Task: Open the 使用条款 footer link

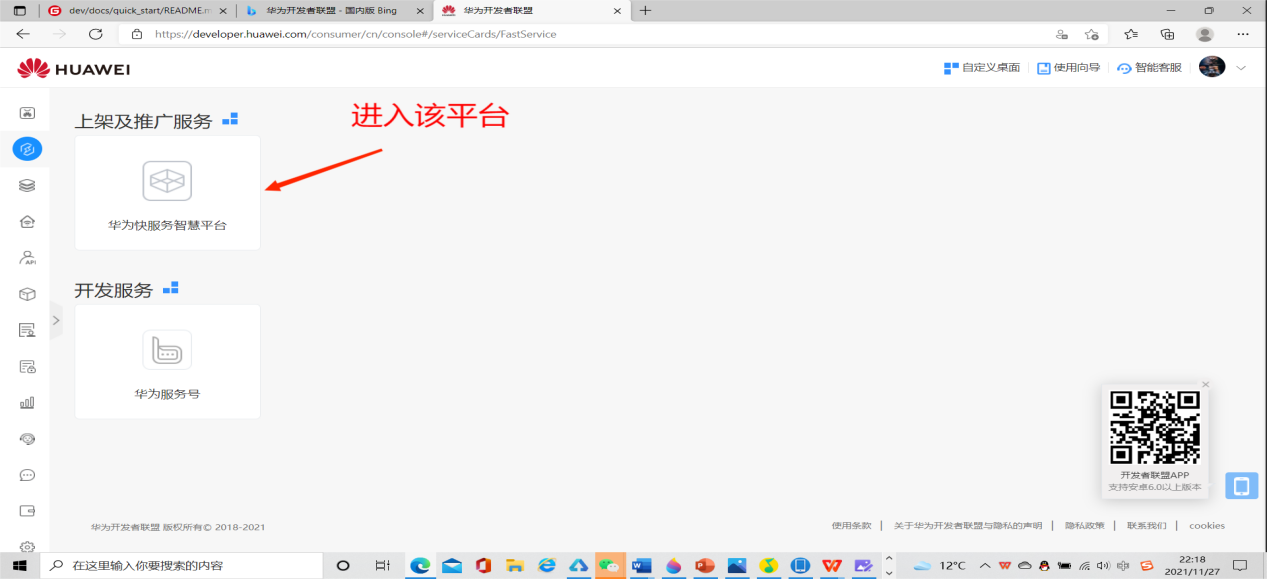Action: (852, 525)
